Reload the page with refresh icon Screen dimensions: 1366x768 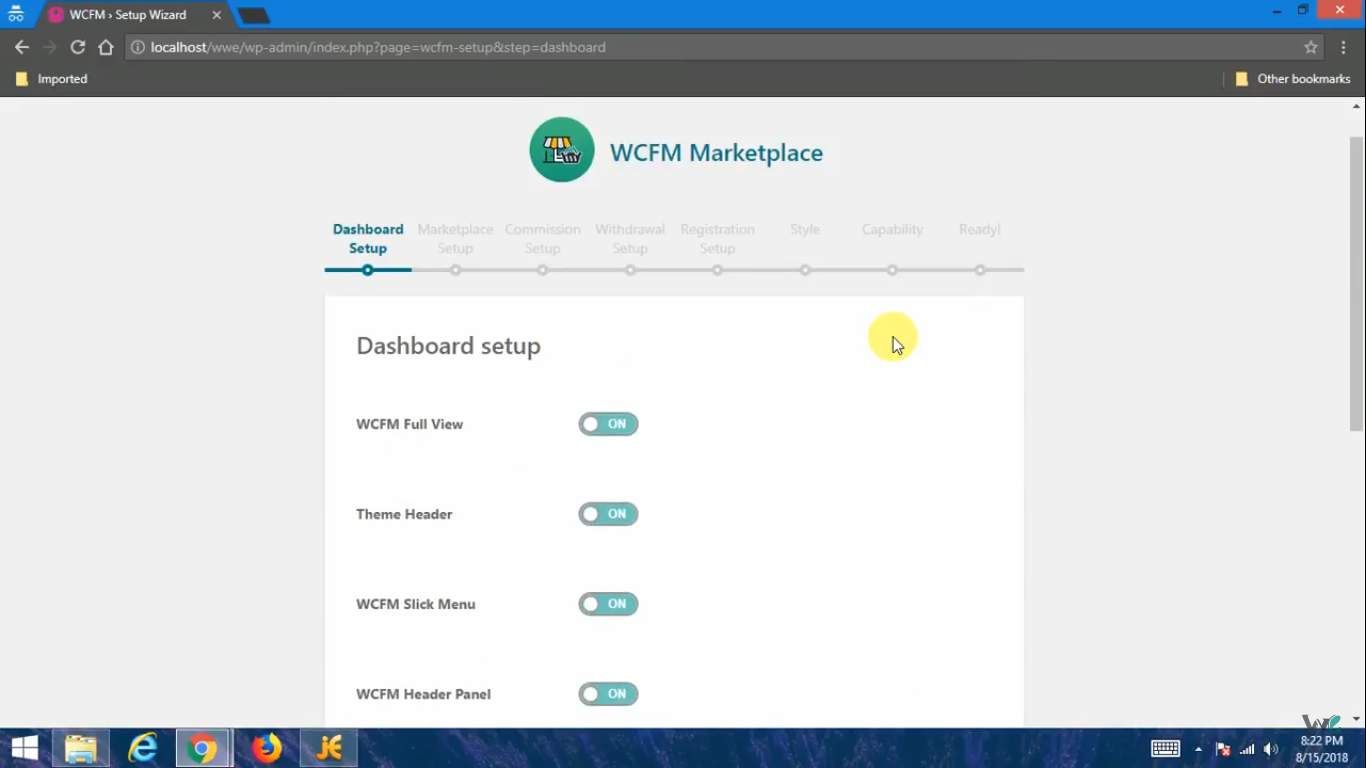click(x=77, y=47)
